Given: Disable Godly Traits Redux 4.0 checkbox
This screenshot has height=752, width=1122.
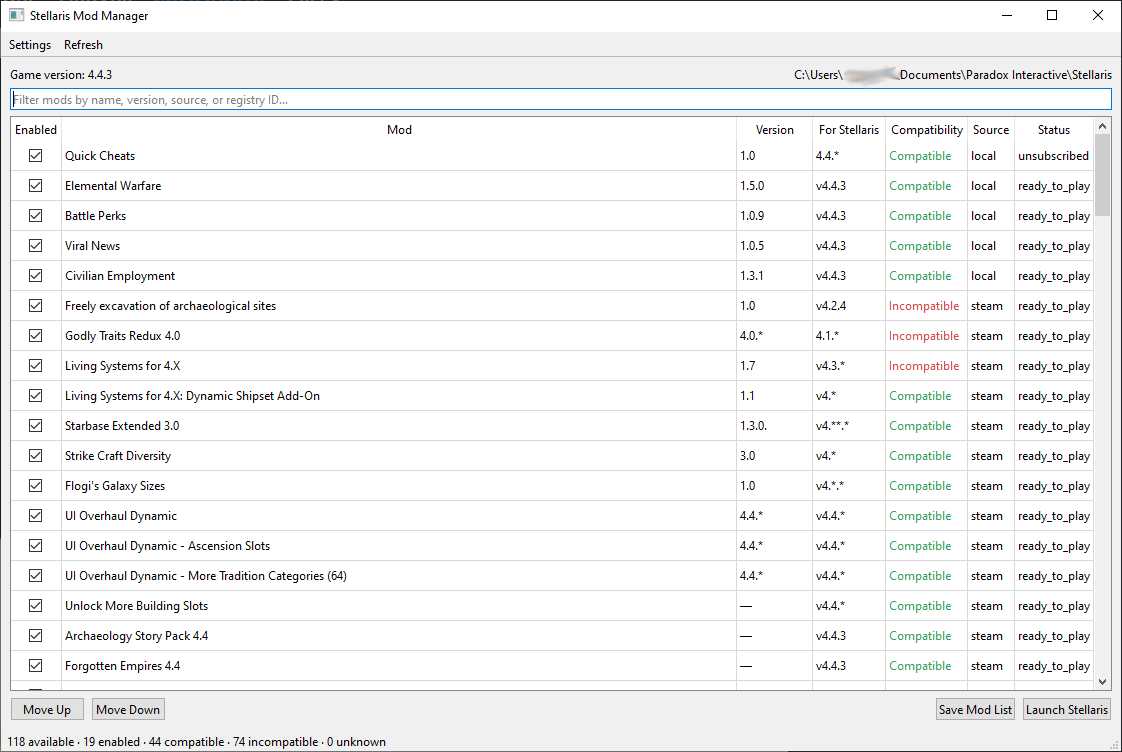Looking at the screenshot, I should 35,336.
